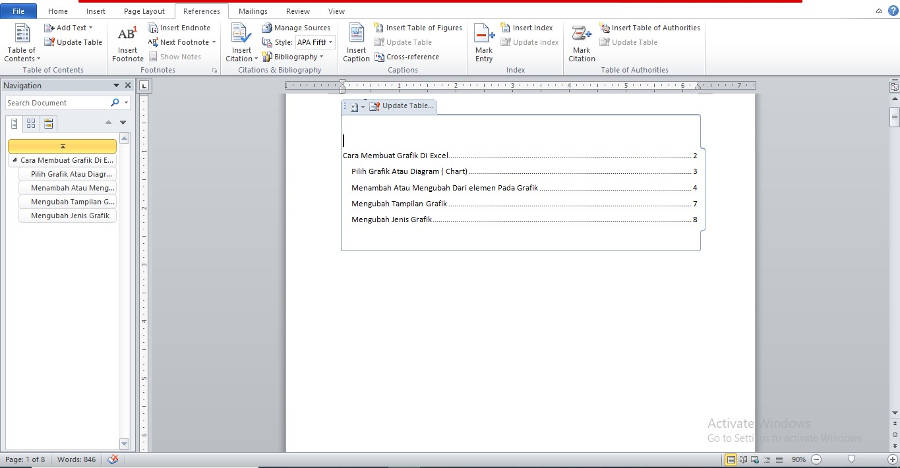900x468 pixels.
Task: Select the Pilih Grafik Atau Diagr... heading
Action: point(68,174)
